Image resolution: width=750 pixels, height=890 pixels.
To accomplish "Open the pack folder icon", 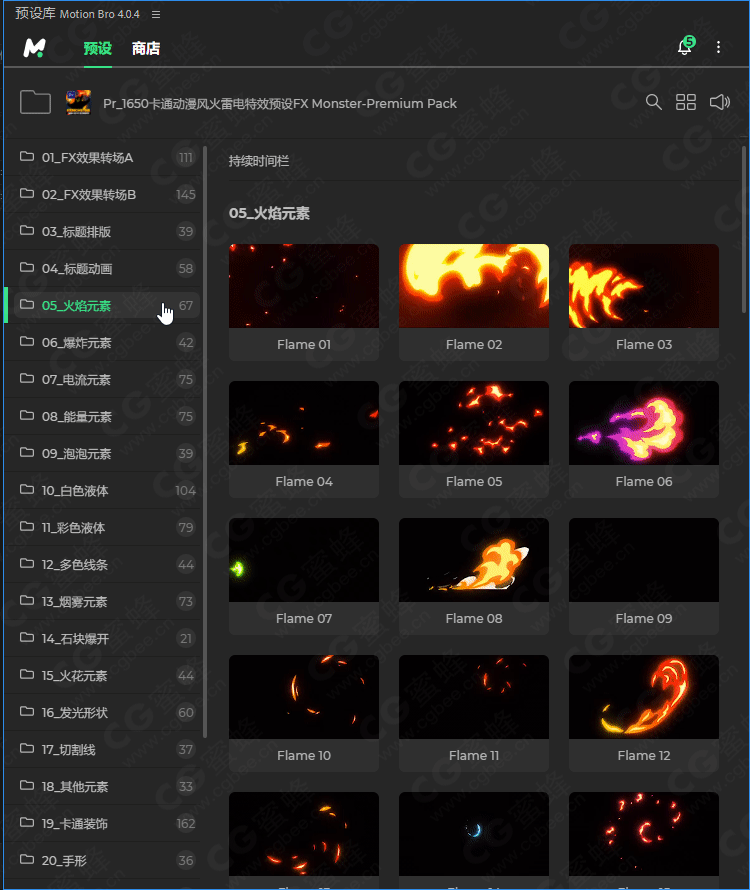I will click(35, 102).
